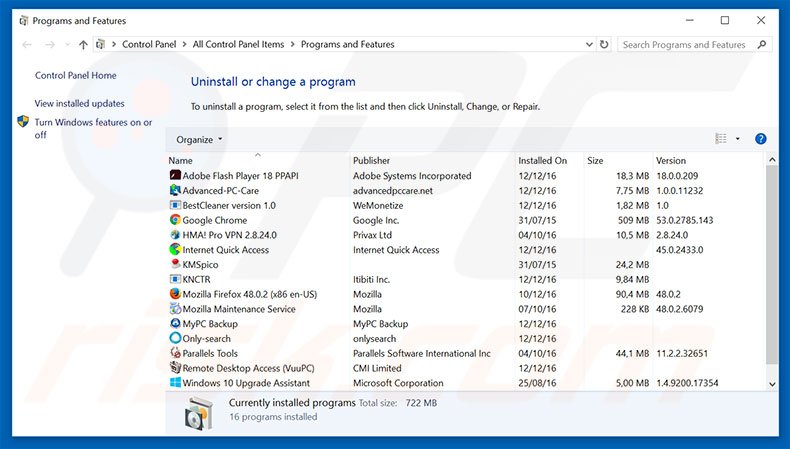Click the vertical scrollbar thumb
The image size is (790, 449).
[x=772, y=265]
